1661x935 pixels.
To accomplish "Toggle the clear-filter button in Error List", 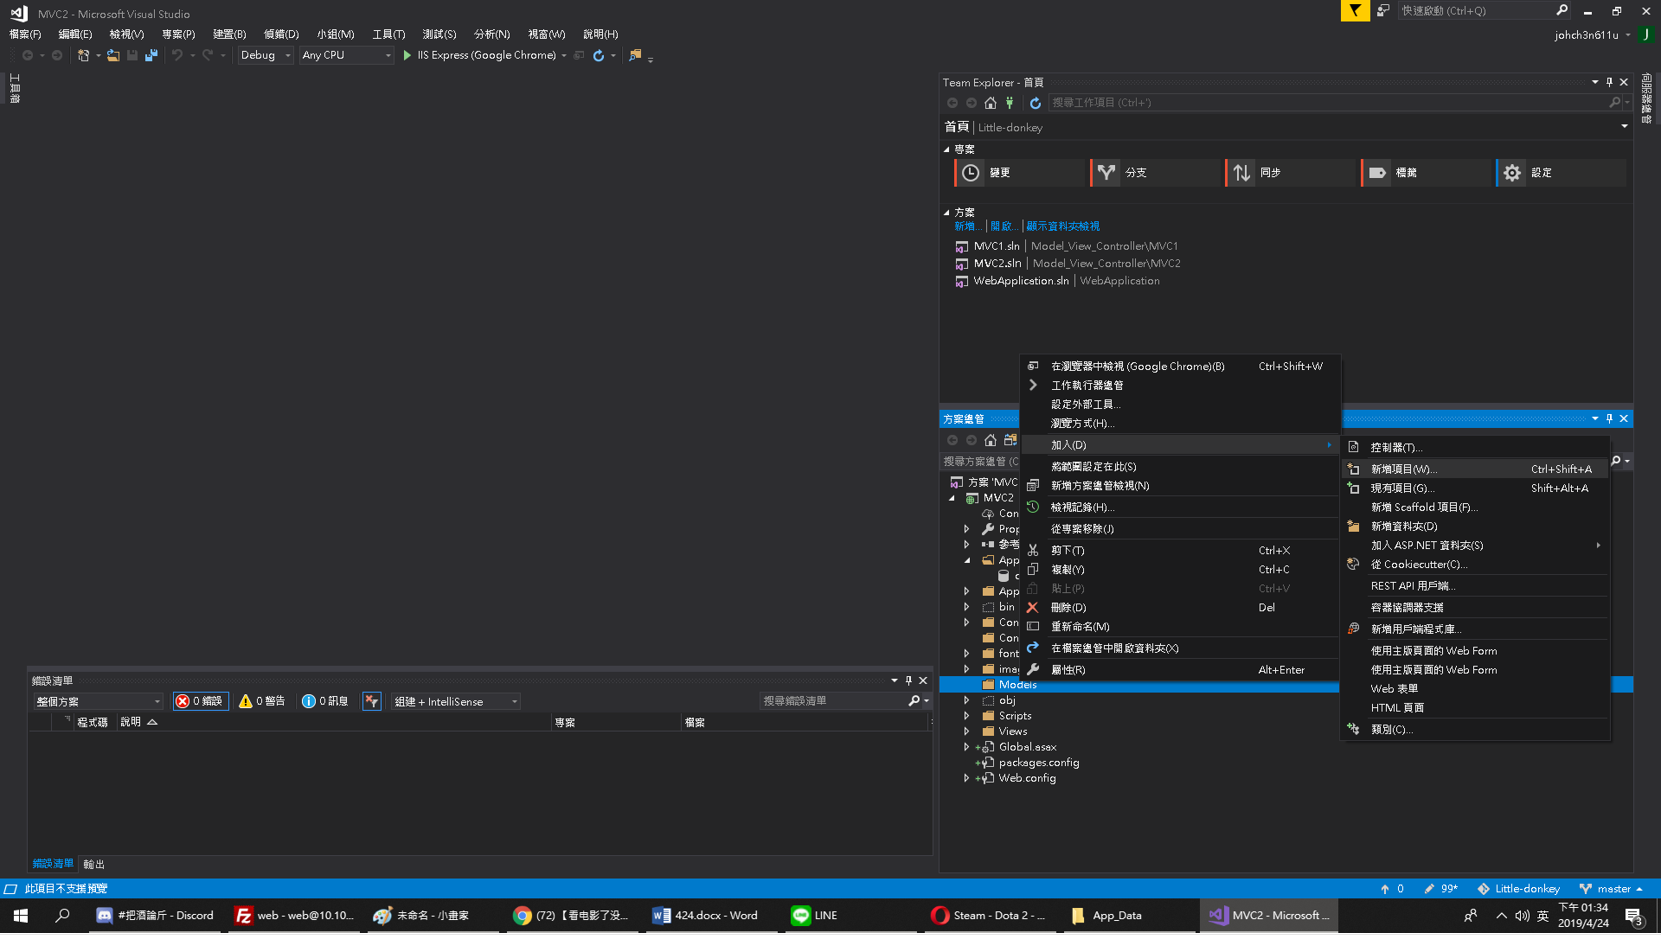I will click(x=372, y=702).
